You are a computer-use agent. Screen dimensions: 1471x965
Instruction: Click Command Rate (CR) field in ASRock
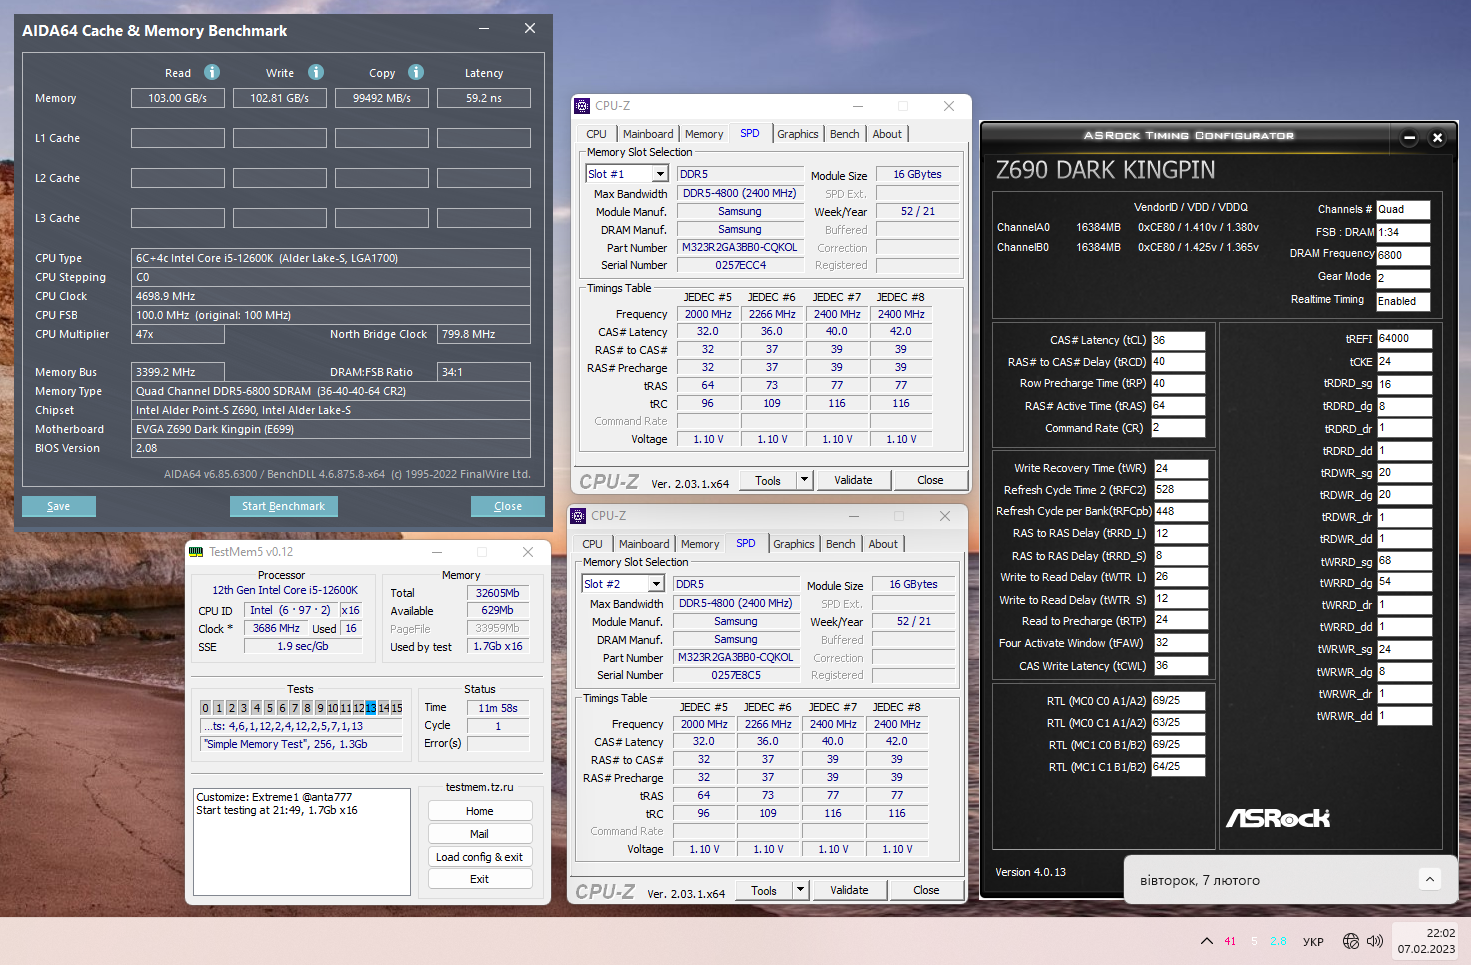pos(1178,428)
